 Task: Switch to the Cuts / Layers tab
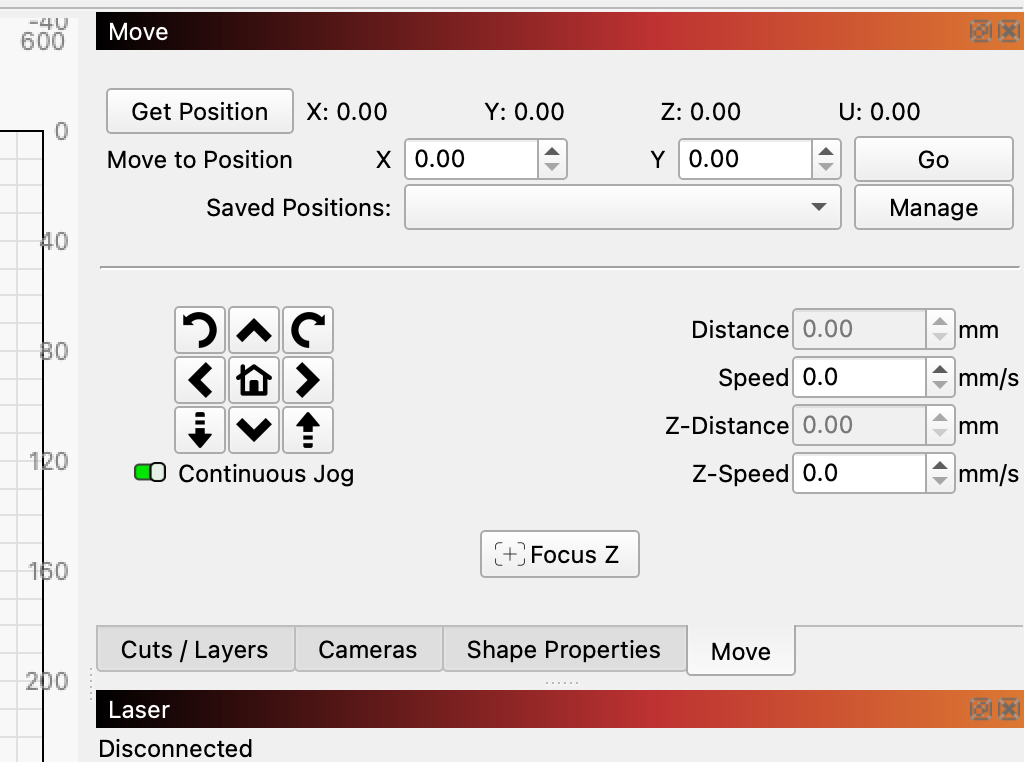(195, 650)
